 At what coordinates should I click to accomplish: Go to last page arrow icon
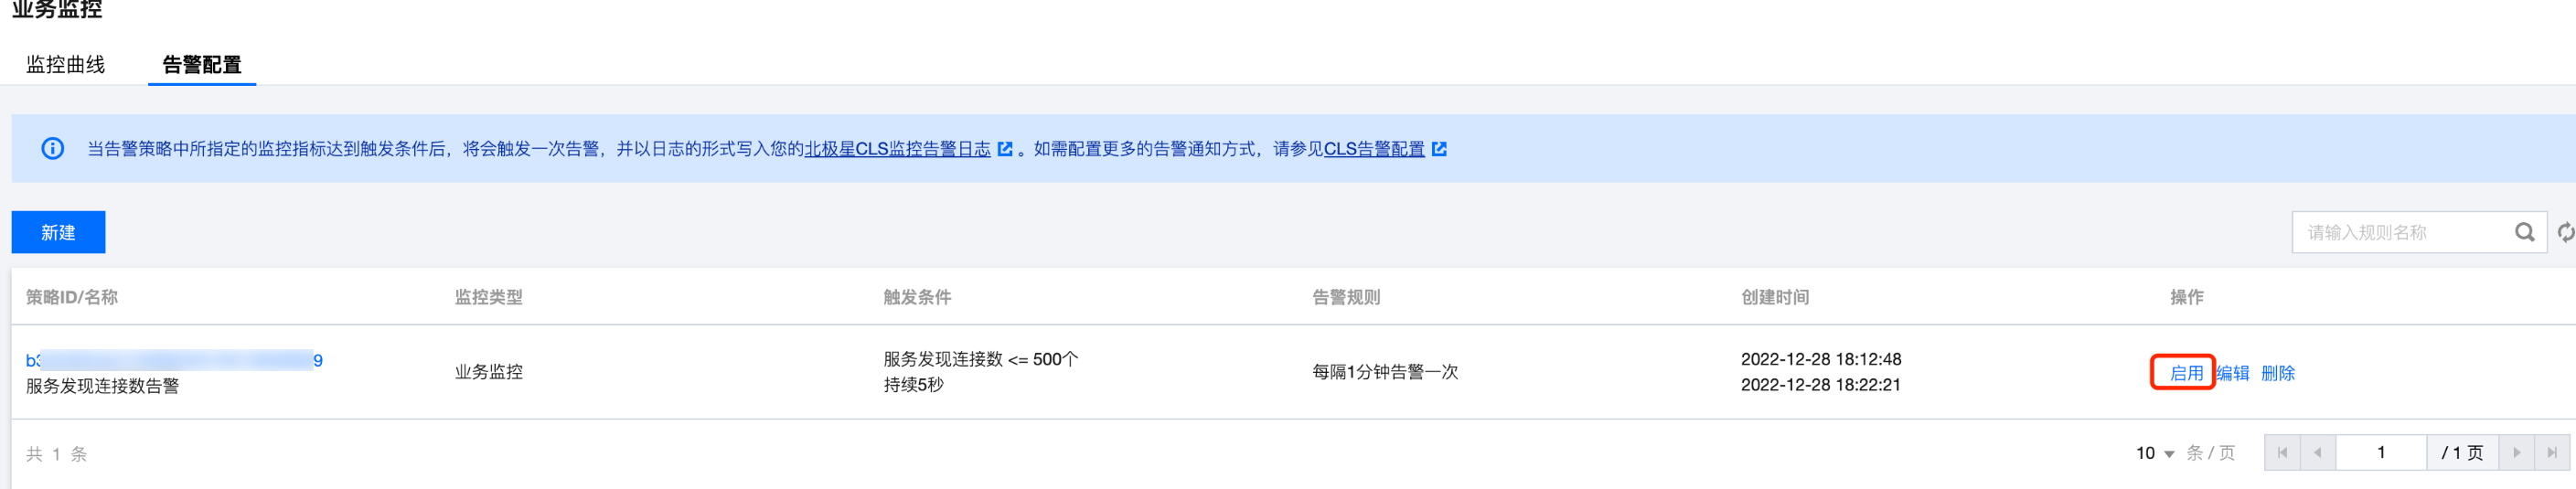coord(2551,453)
